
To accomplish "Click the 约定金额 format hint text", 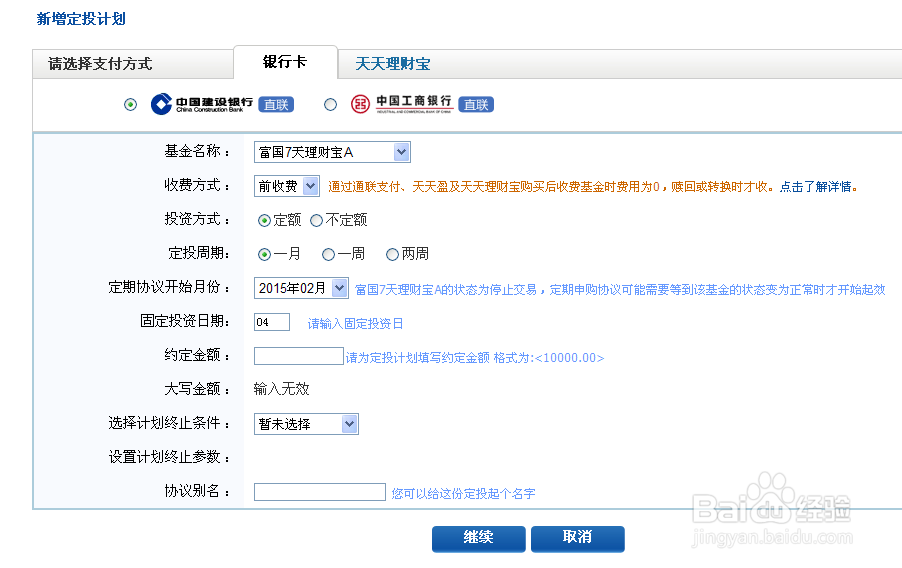I will 475,358.
